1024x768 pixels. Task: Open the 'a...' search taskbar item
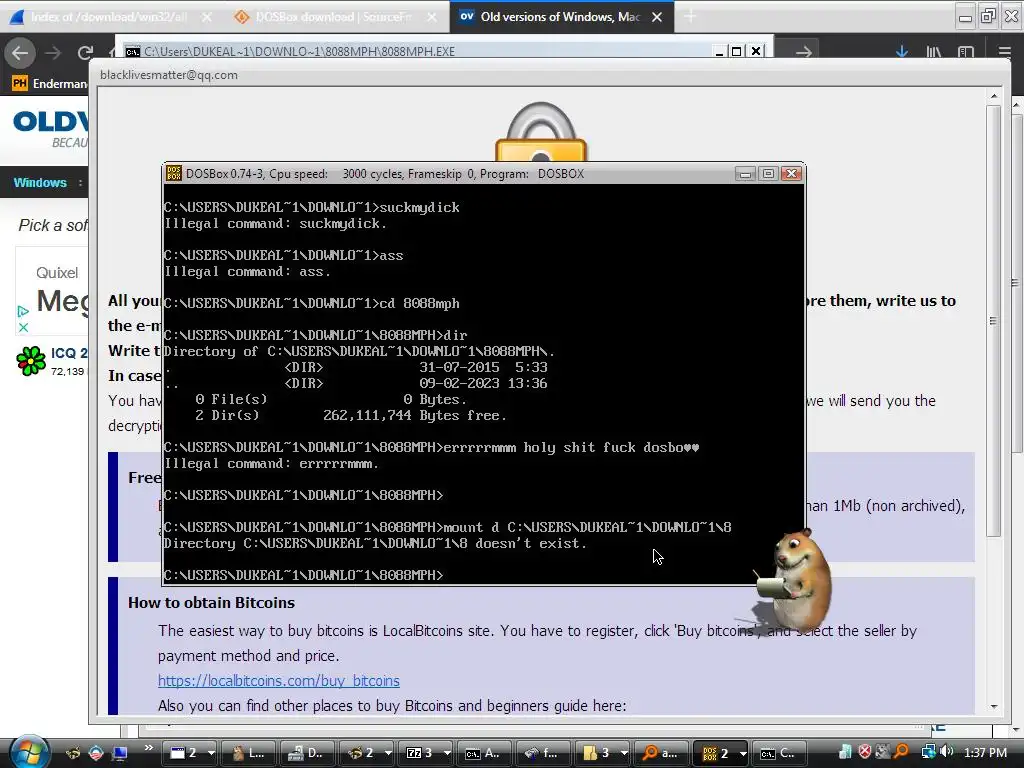click(660, 753)
